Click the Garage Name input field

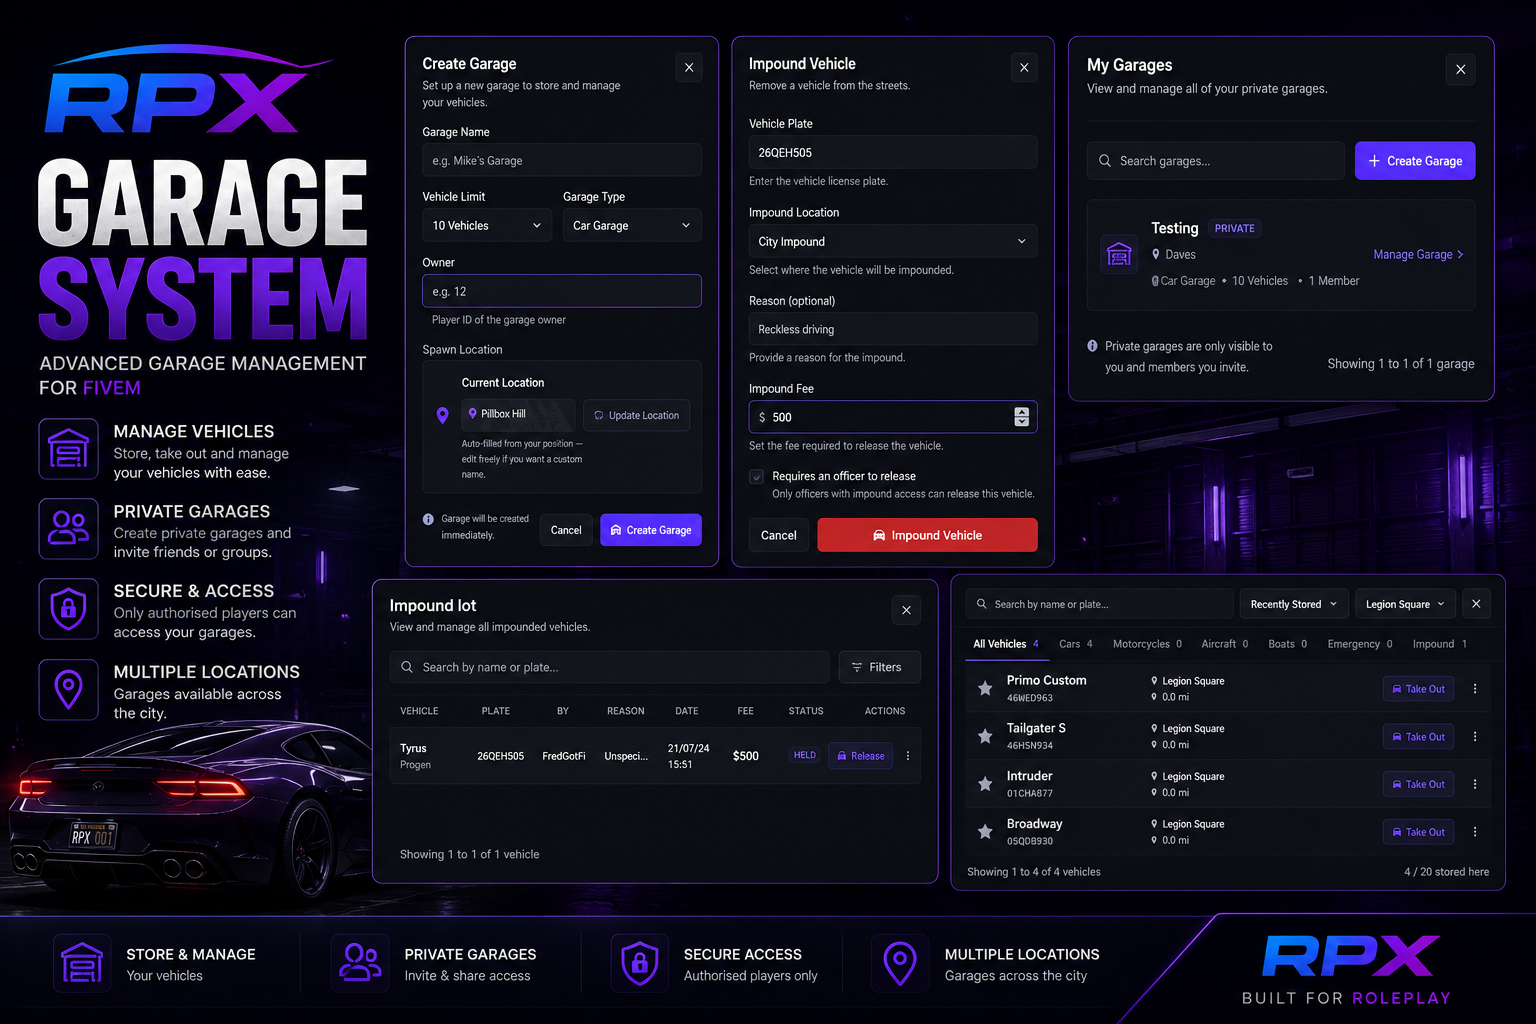pos(562,160)
